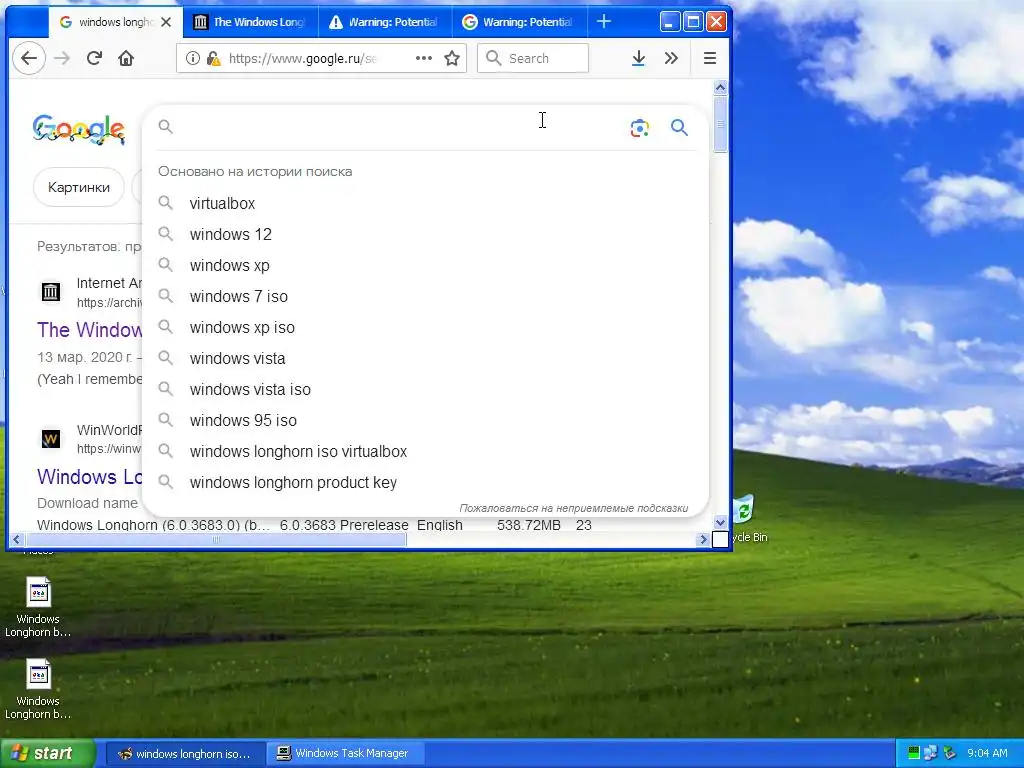Show site information icon in address bar
The image size is (1024, 768).
193,58
